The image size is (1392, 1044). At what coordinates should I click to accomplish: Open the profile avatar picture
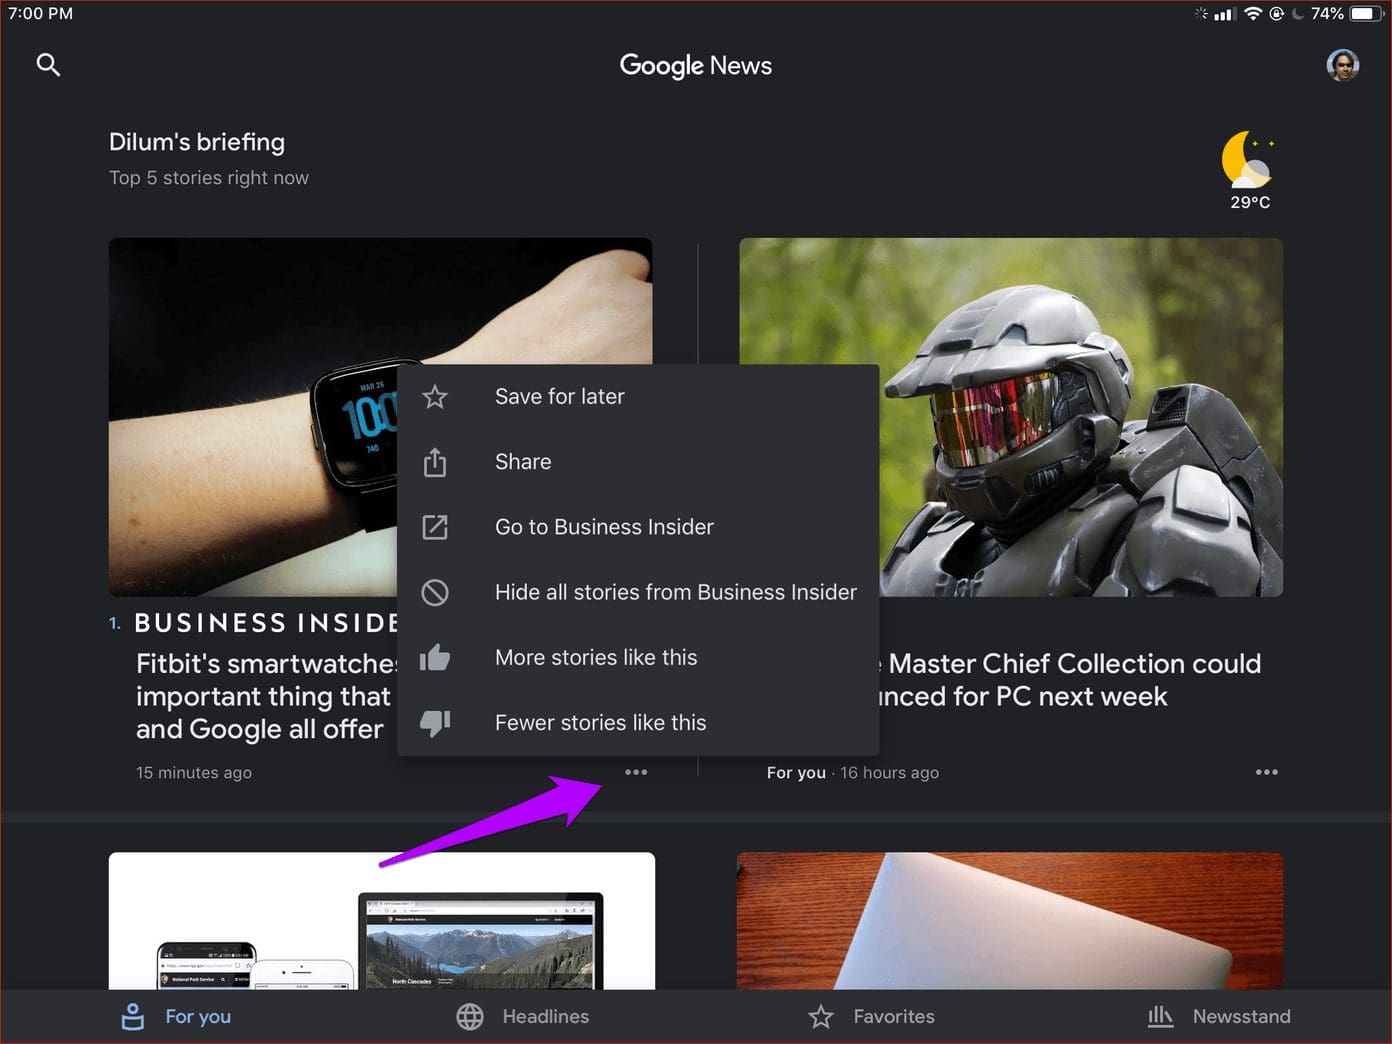pos(1342,65)
